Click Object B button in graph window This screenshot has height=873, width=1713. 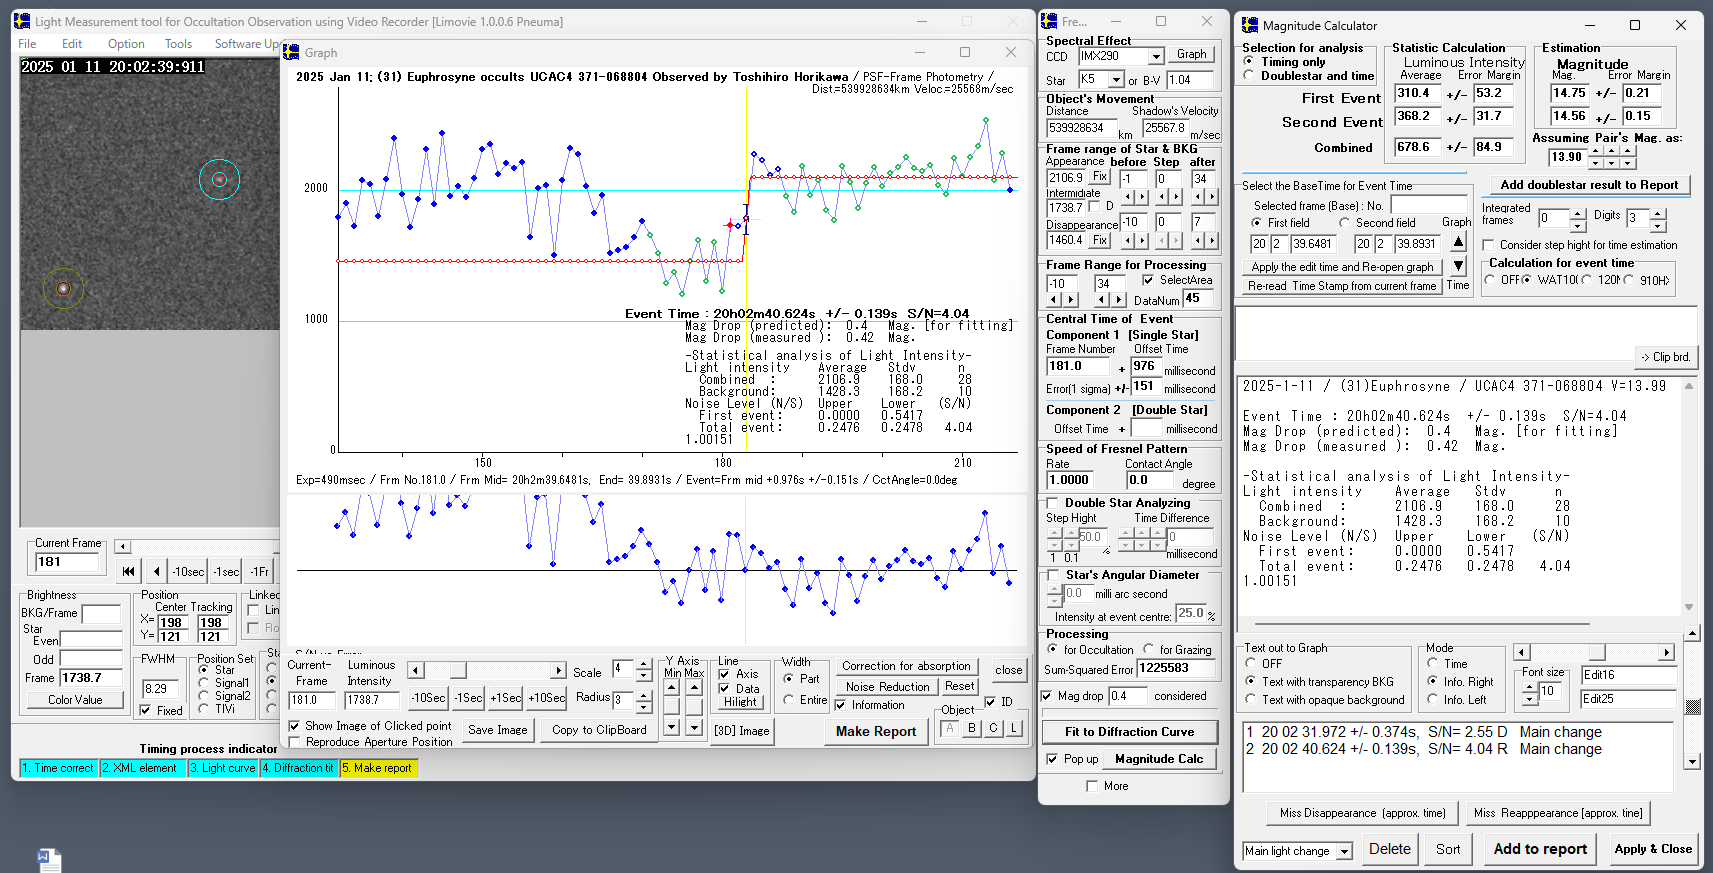coord(971,728)
